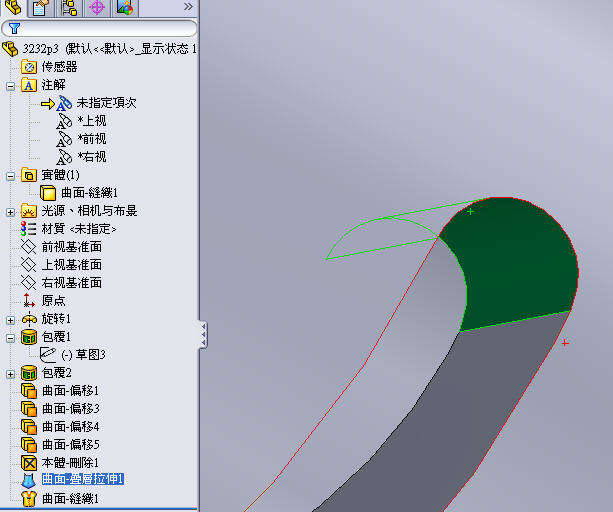
Task: Open the DisplayManager tab
Action: coord(125,7)
